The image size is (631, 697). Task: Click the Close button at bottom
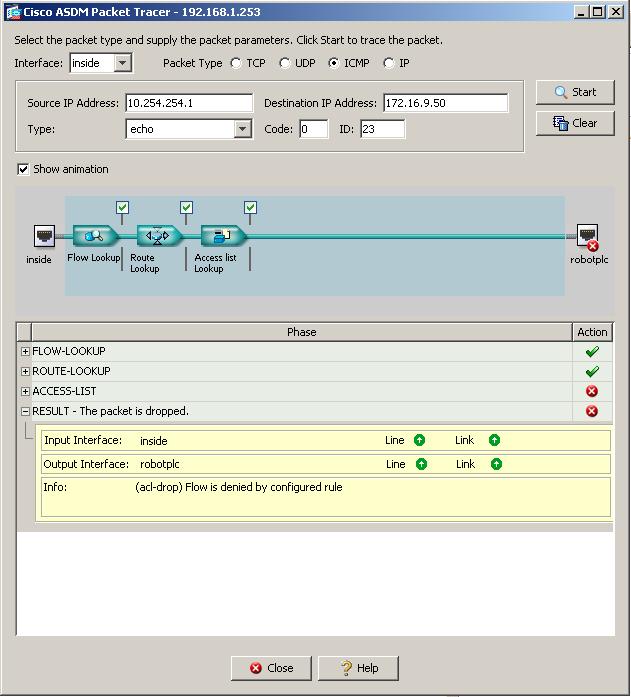point(271,668)
